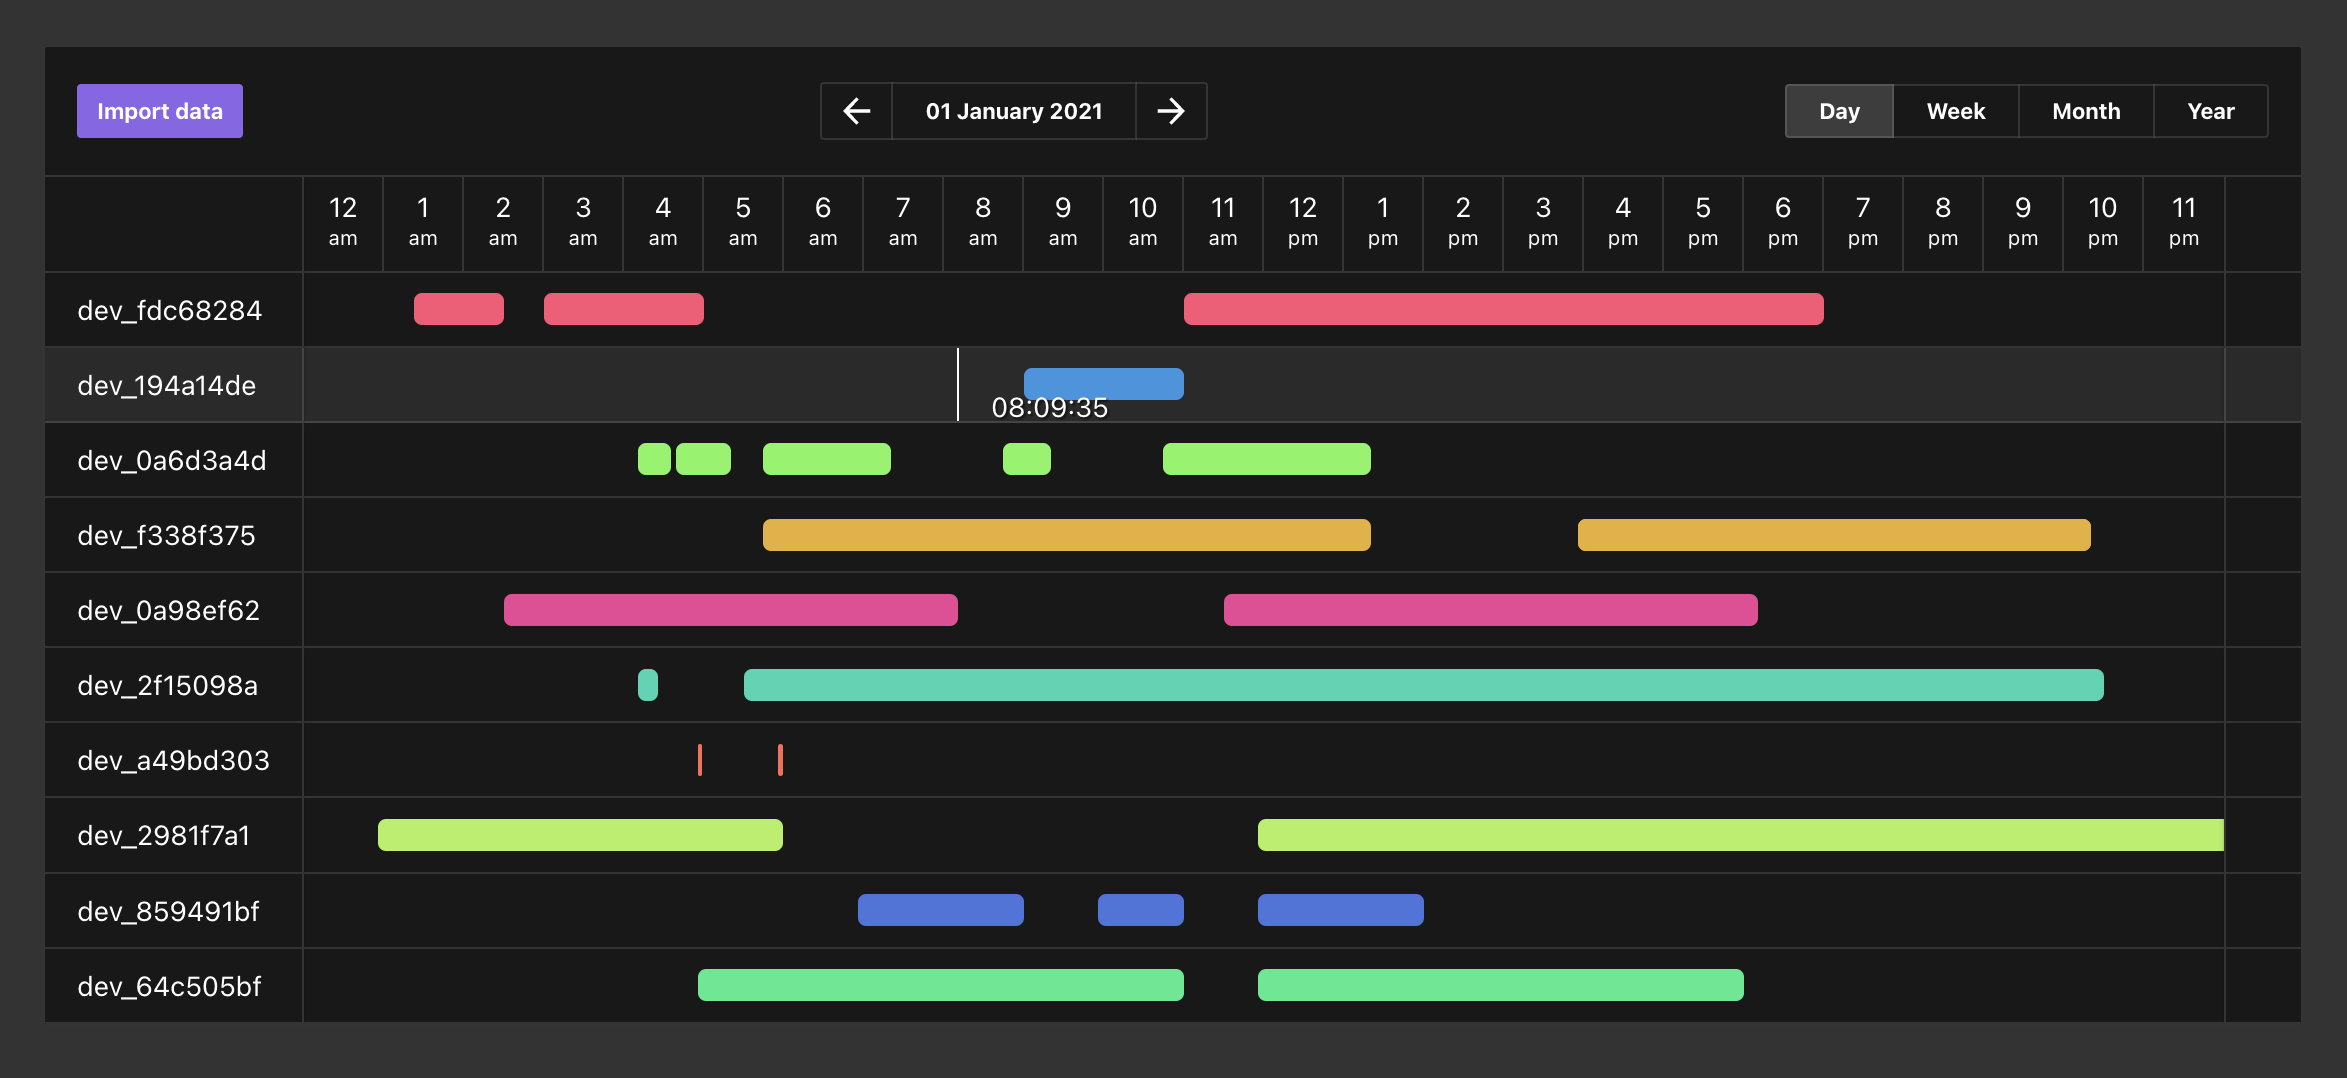Select the blue bar in dev_194a14de row
The width and height of the screenshot is (2347, 1078).
1103,383
